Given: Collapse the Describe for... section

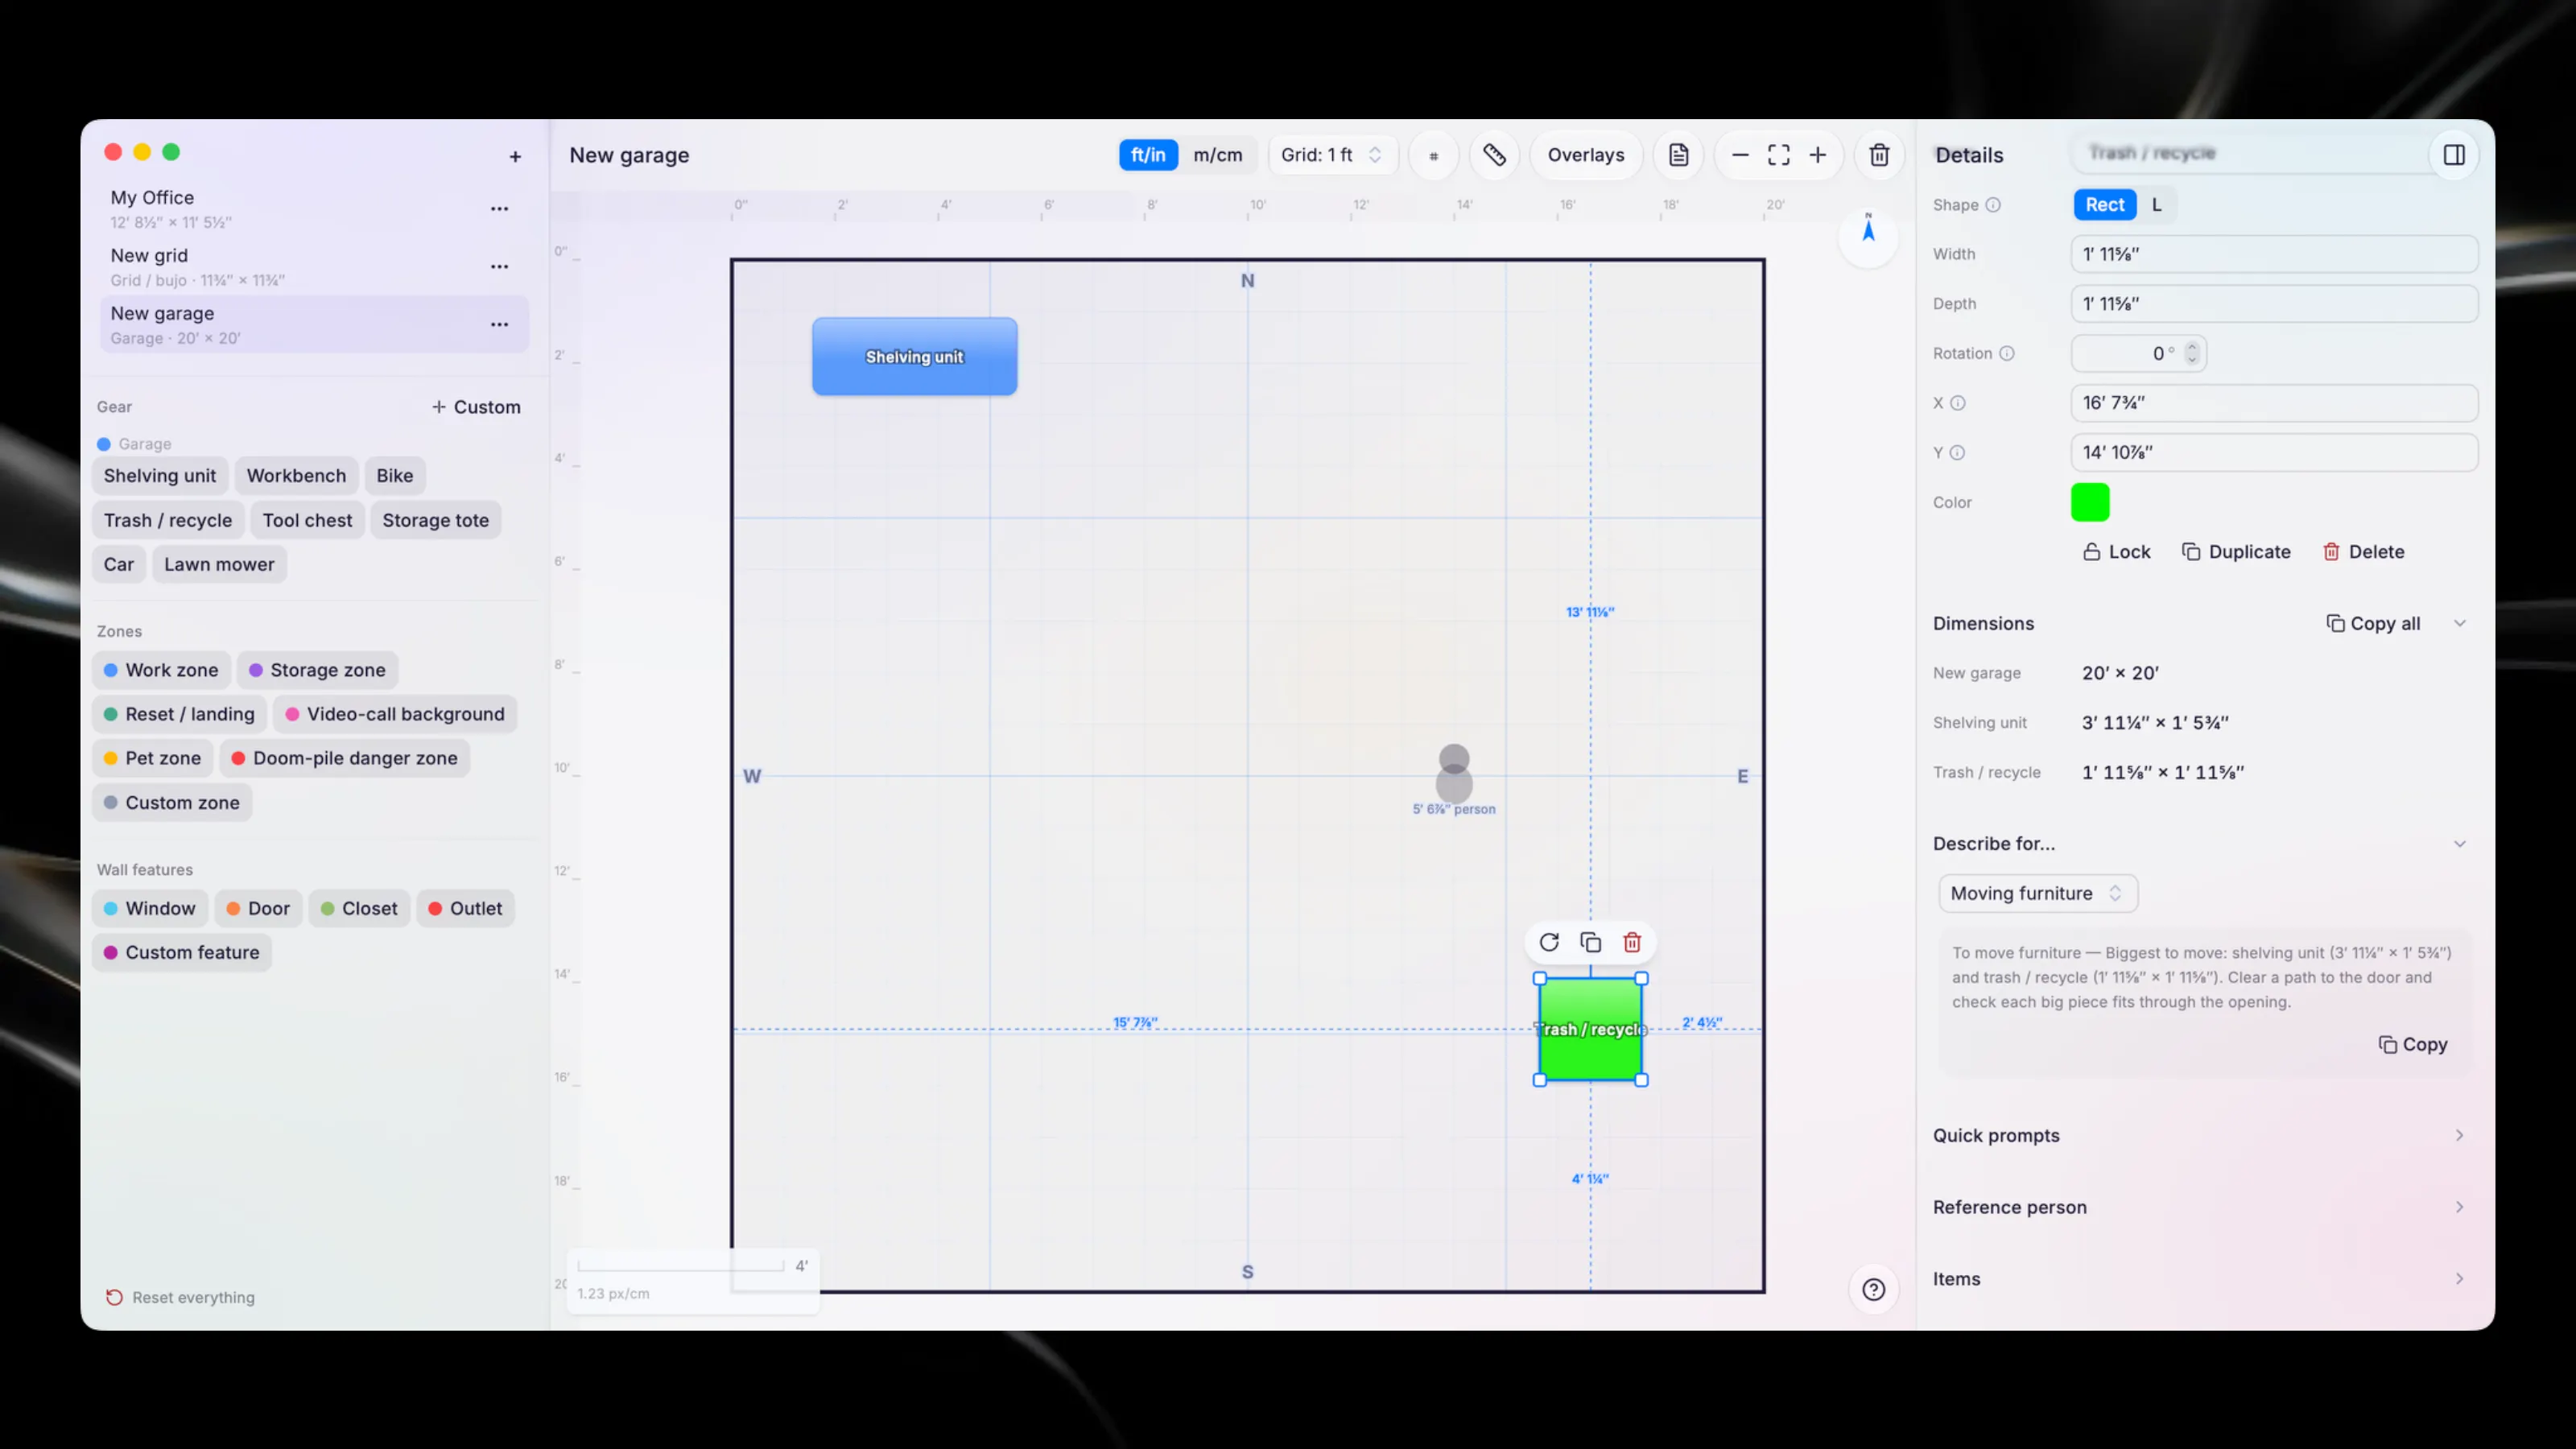Looking at the screenshot, I should point(2459,844).
